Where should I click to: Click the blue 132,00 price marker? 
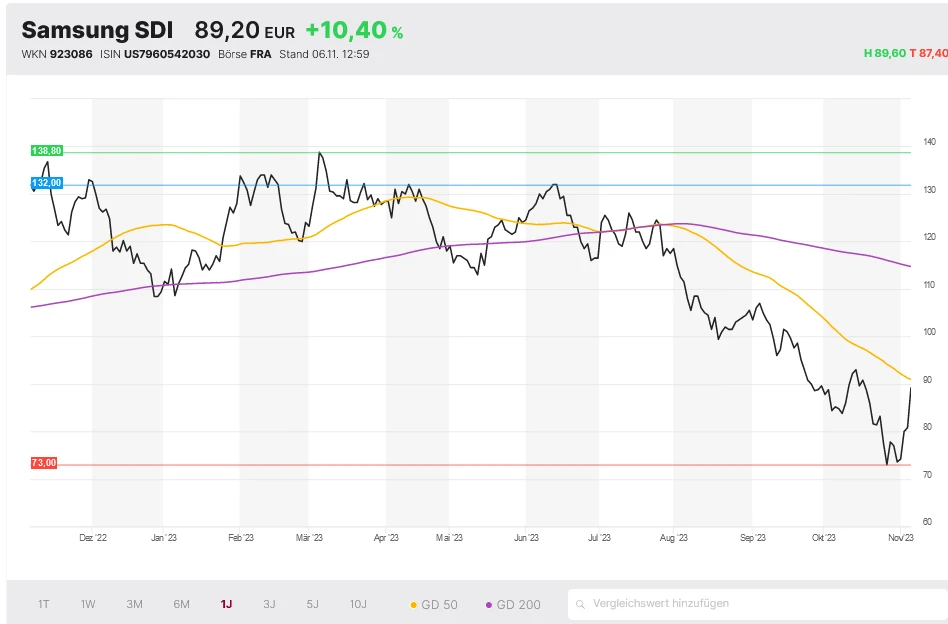(47, 183)
